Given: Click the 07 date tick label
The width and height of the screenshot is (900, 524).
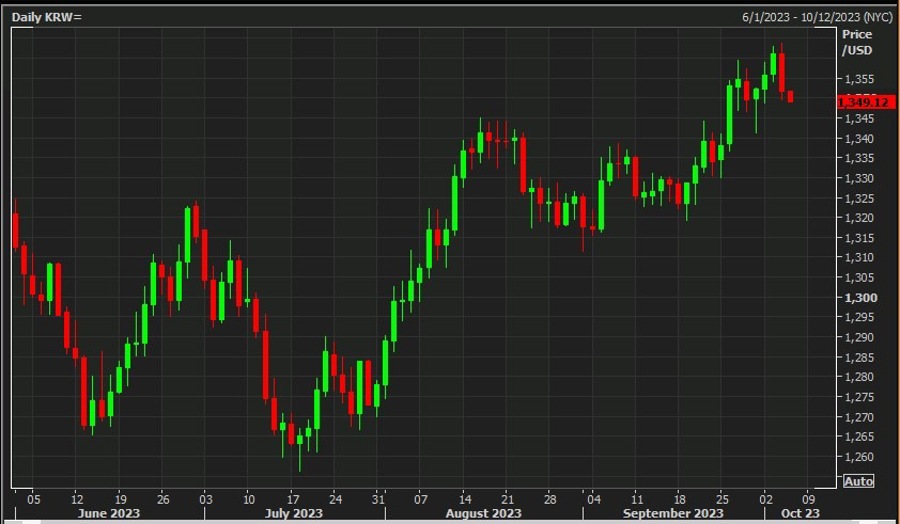Looking at the screenshot, I should (x=421, y=498).
